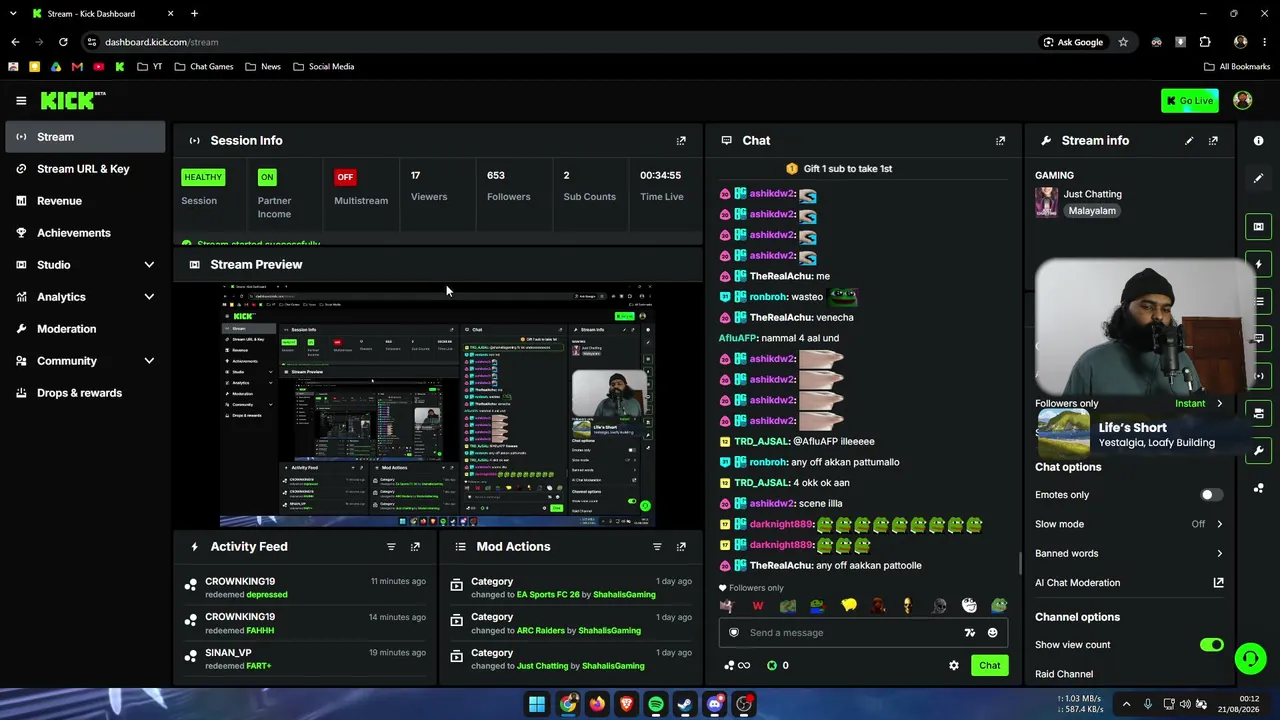This screenshot has width=1280, height=720.
Task: Open chat settings with the gear icon
Action: 954,666
